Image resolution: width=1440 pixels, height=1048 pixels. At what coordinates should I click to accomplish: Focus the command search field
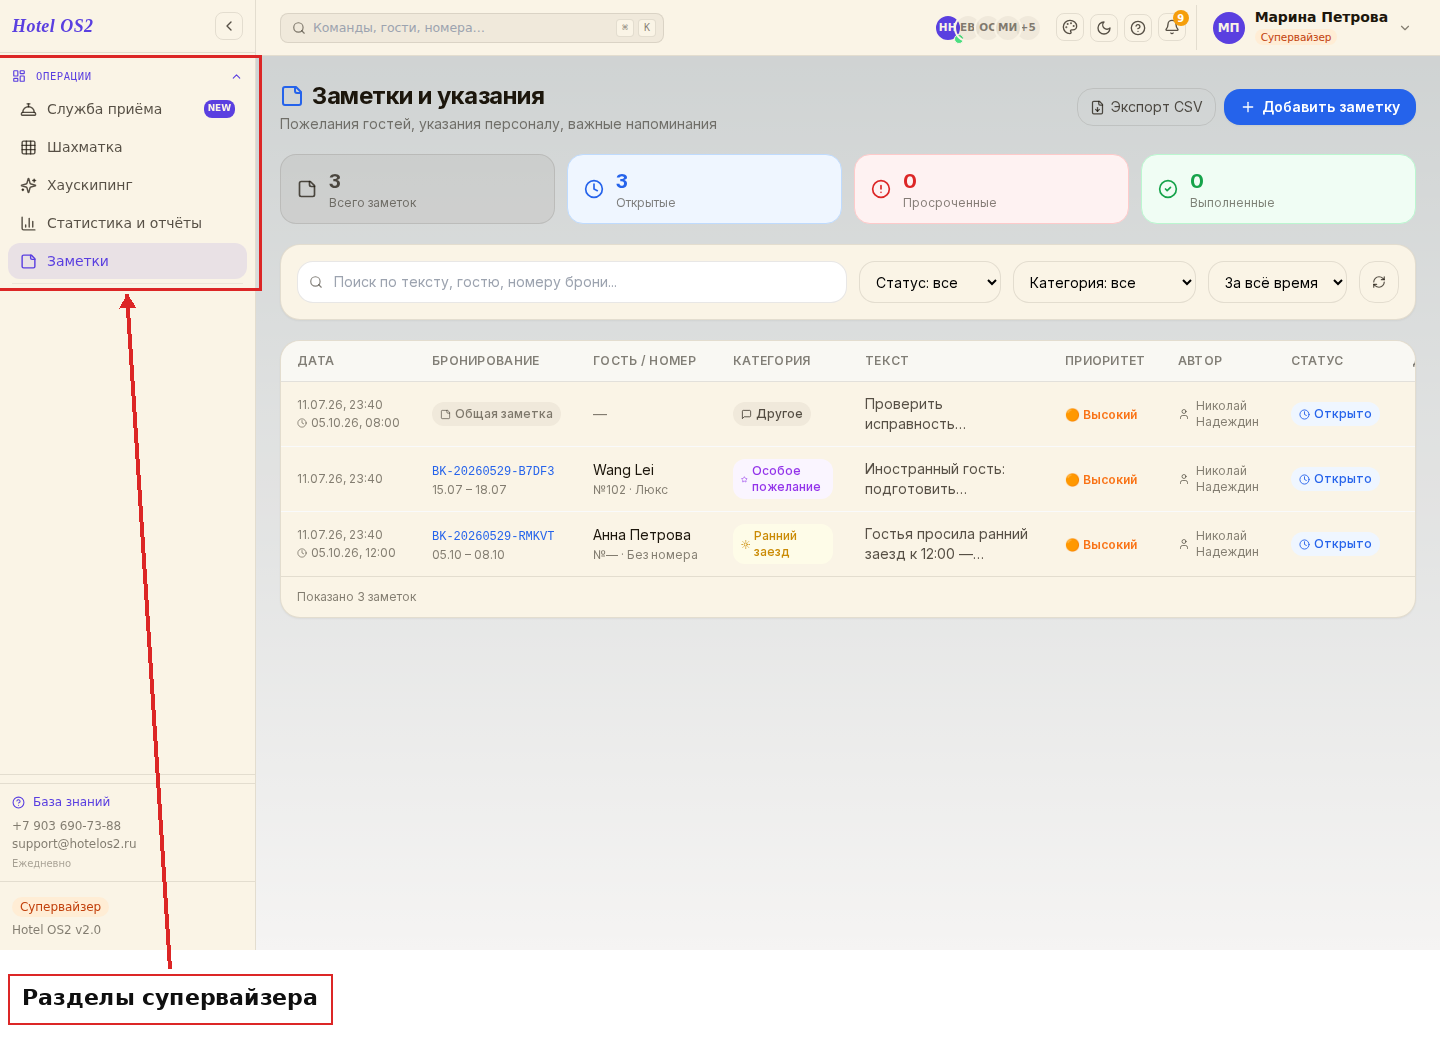click(x=472, y=28)
